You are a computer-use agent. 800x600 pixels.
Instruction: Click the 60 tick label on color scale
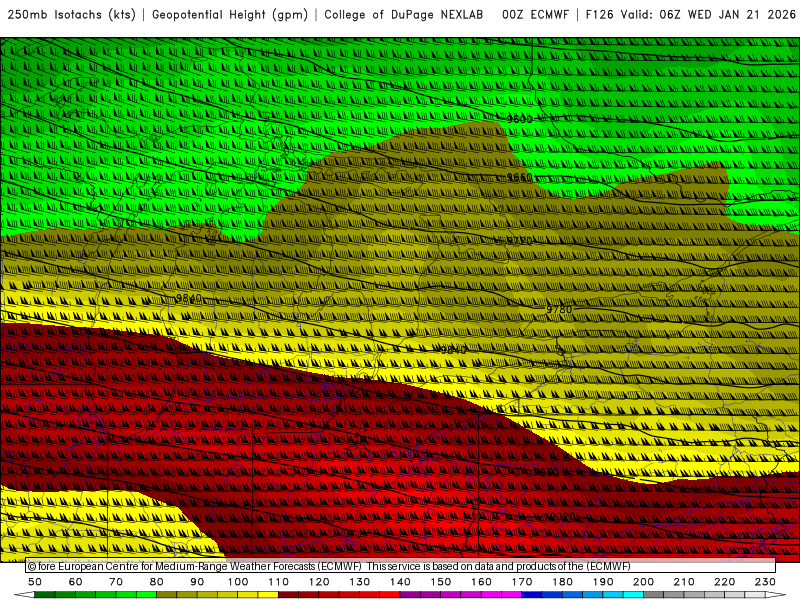pos(76,582)
